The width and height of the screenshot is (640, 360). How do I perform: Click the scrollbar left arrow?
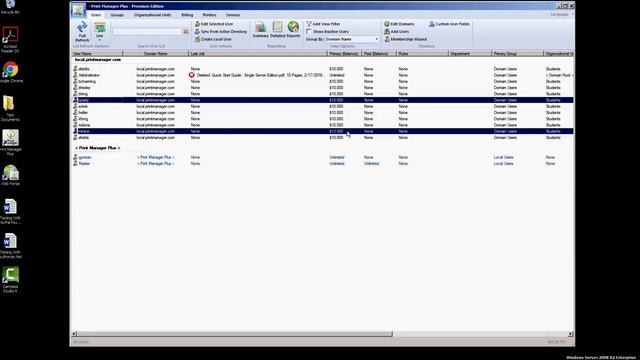tap(74, 334)
